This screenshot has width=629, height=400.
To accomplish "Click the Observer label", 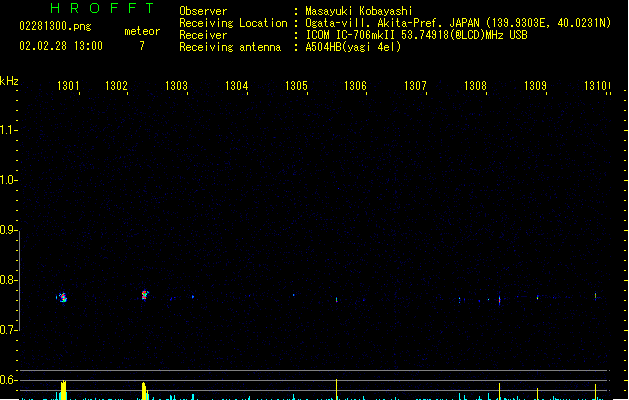I will pos(203,11).
